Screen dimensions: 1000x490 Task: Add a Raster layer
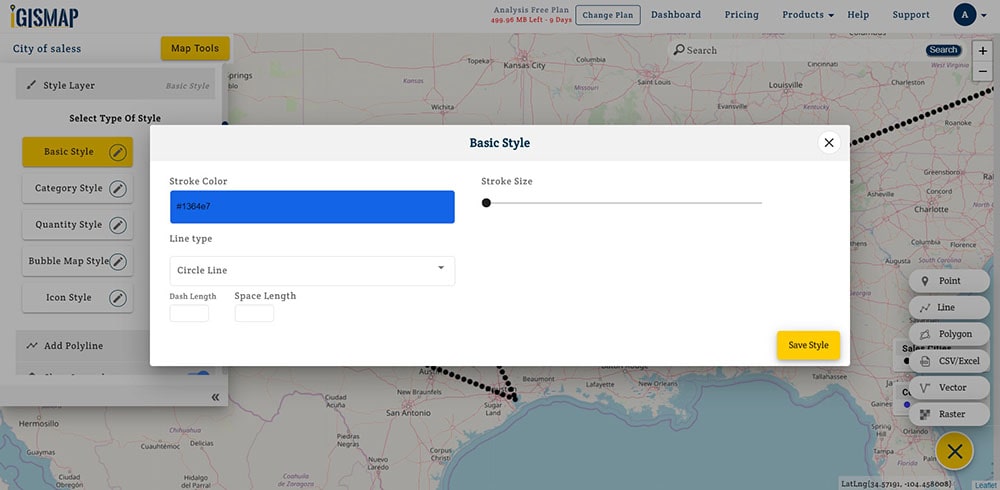(949, 415)
